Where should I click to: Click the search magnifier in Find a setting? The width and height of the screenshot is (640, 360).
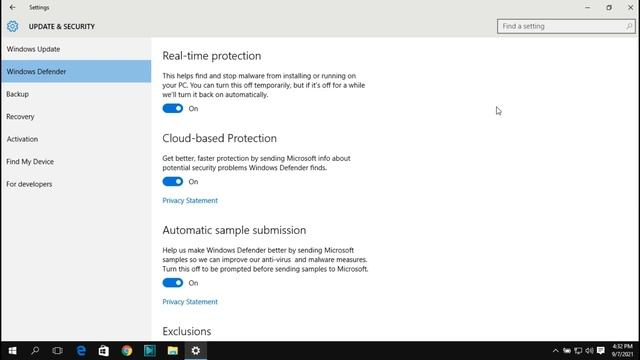click(x=629, y=26)
